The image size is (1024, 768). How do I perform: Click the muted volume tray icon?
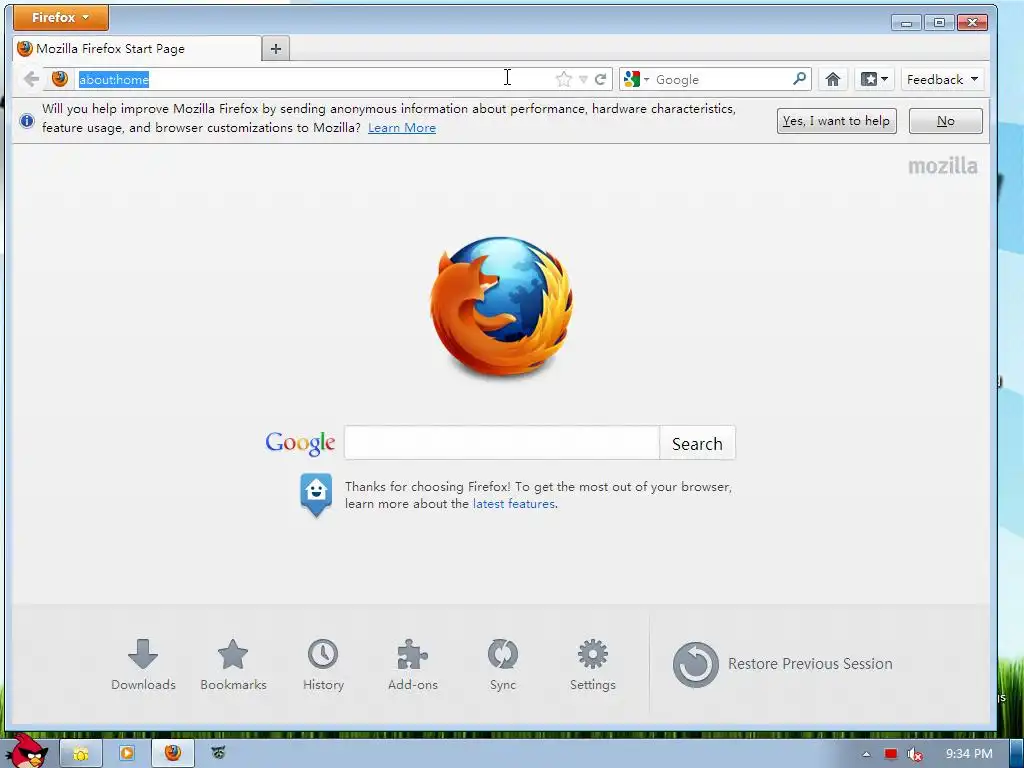click(914, 754)
